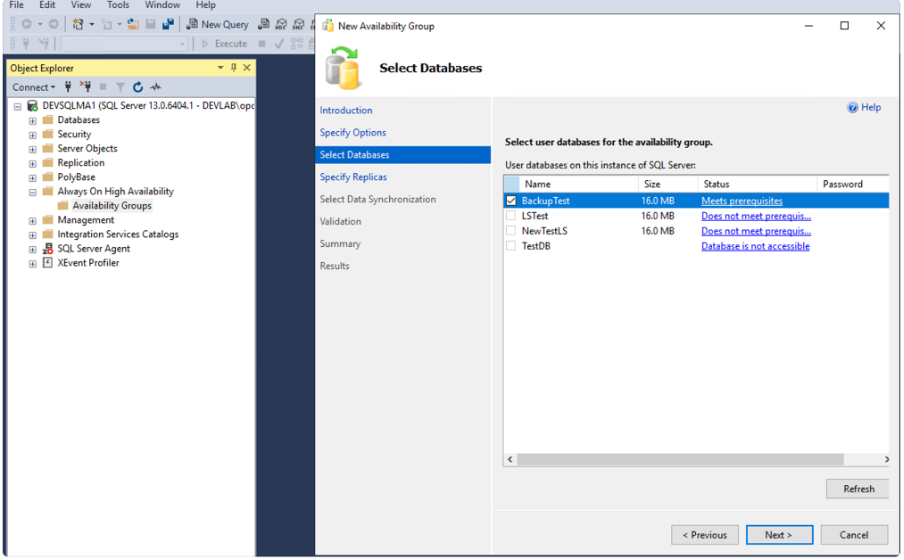Click the Save All blue disks icon
The image size is (904, 560).
[168, 24]
